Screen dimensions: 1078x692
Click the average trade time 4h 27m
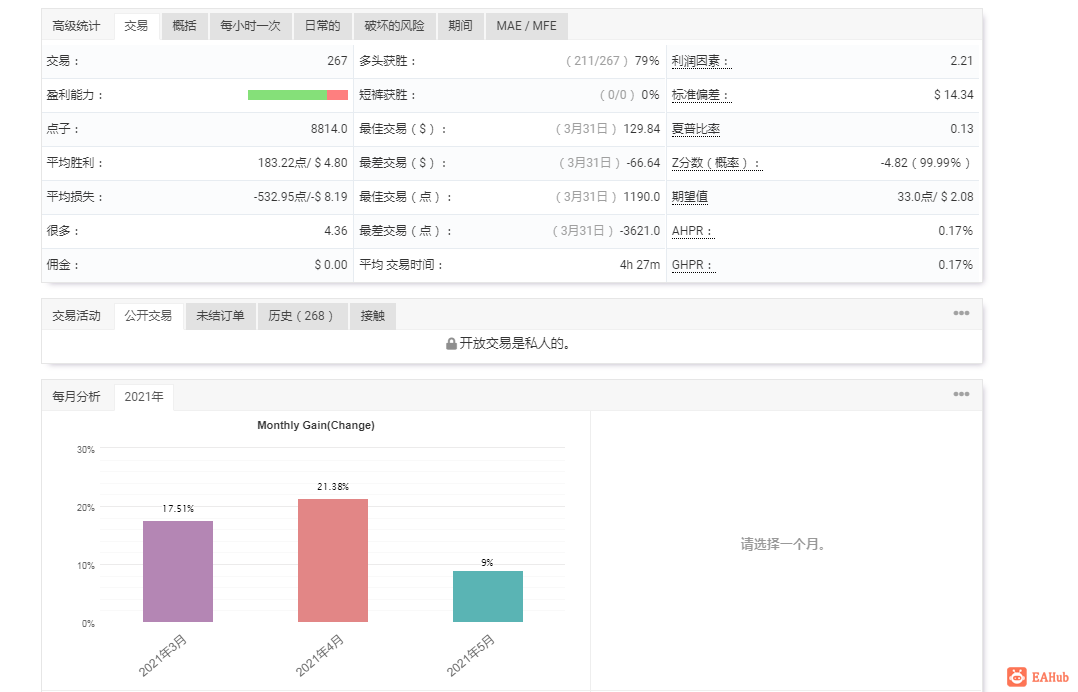pyautogui.click(x=639, y=265)
